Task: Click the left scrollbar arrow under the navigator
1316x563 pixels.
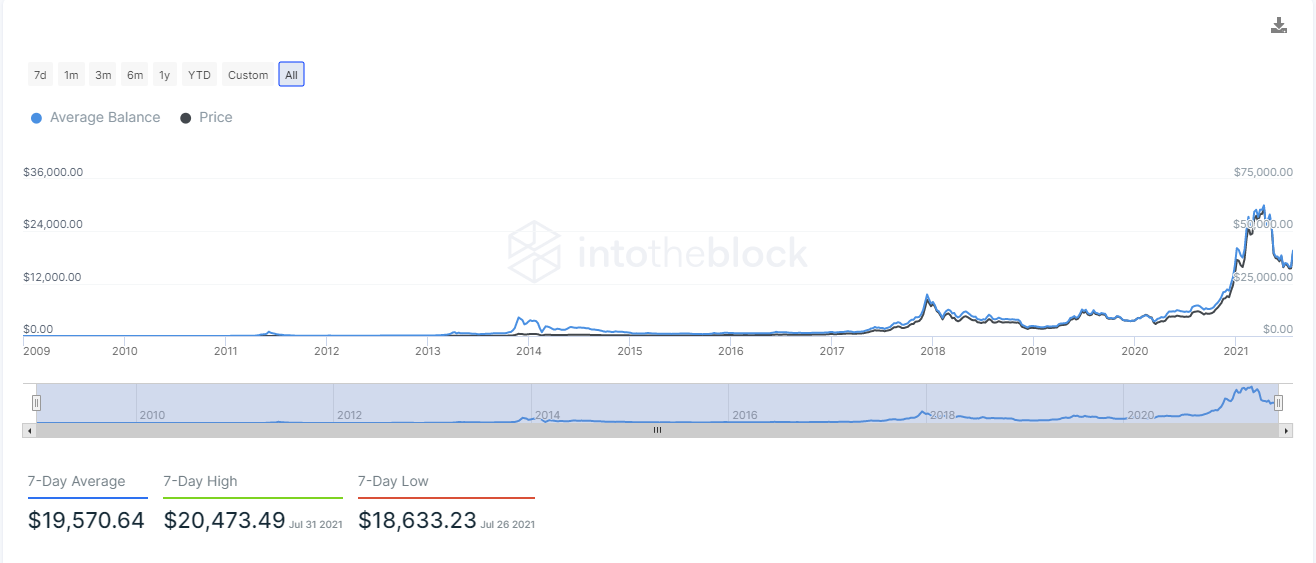Action: (29, 430)
